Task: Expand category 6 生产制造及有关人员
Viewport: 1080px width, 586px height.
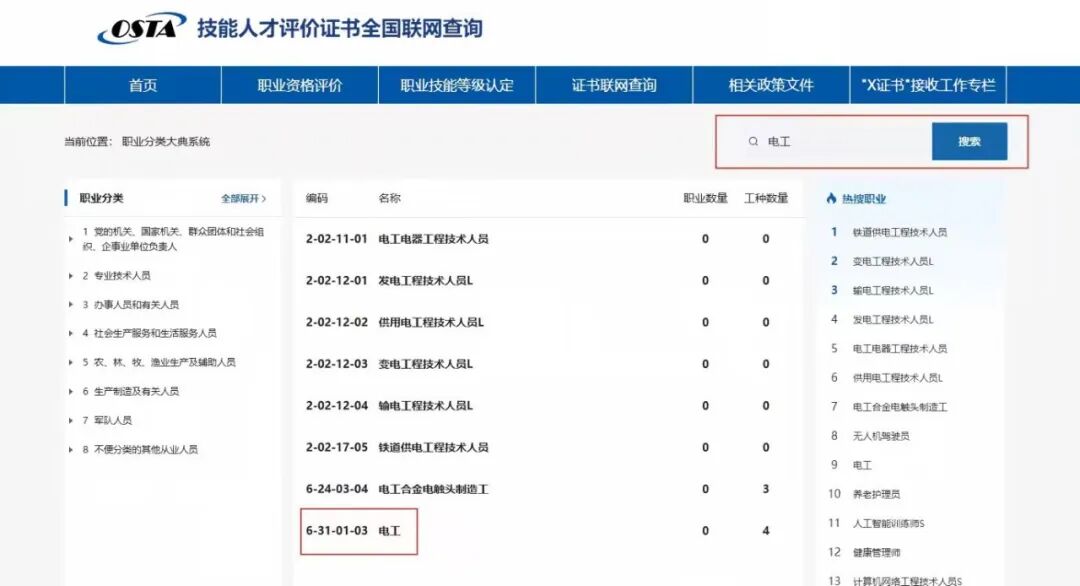Action: (71, 391)
